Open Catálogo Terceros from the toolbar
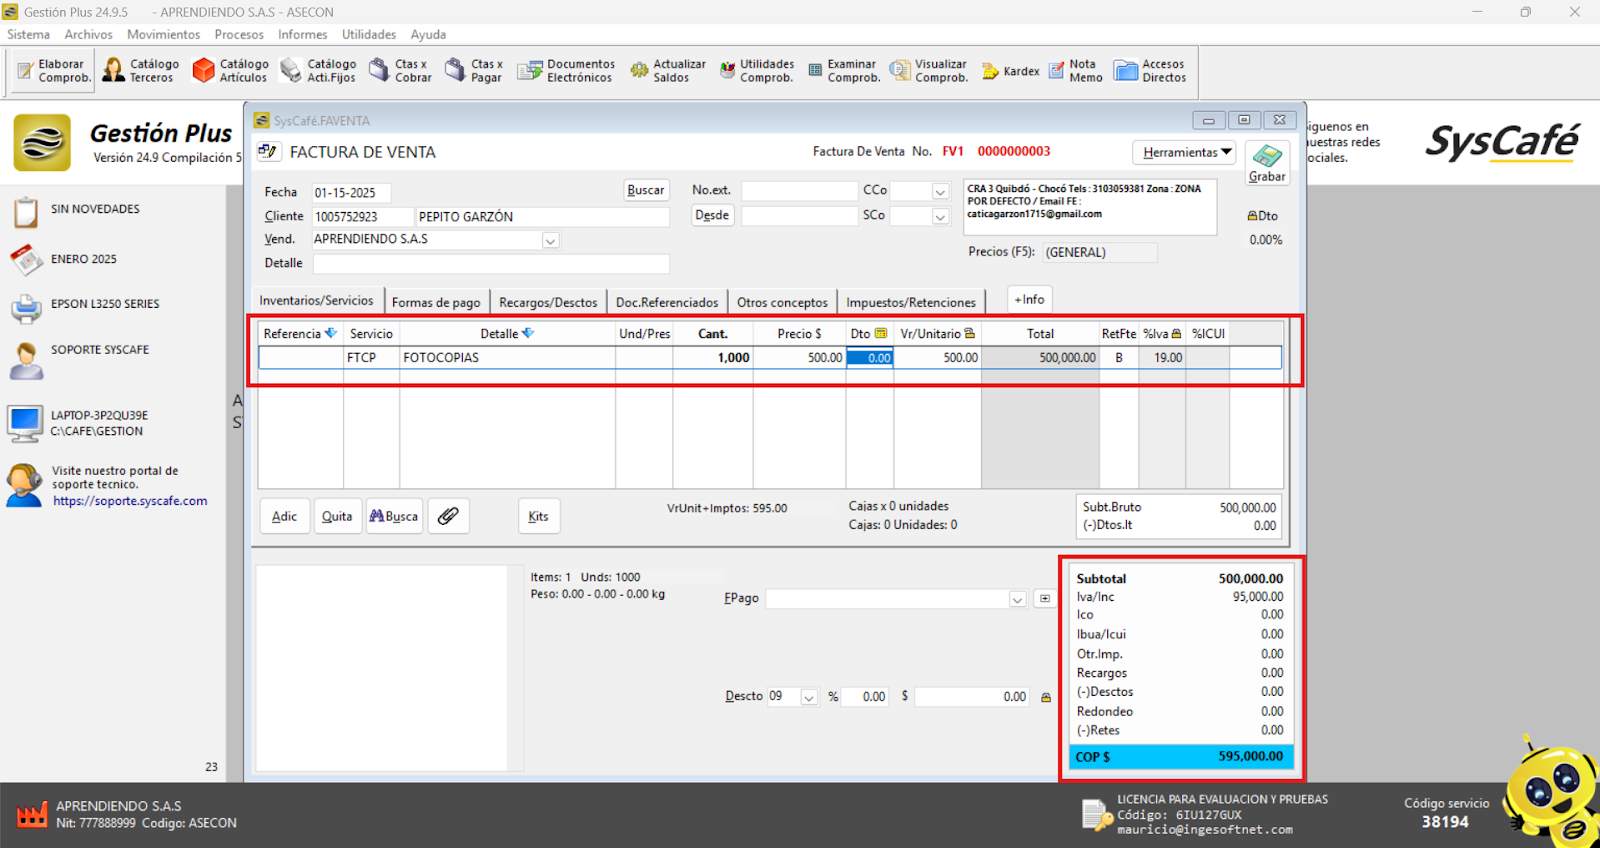1600x848 pixels. point(141,70)
